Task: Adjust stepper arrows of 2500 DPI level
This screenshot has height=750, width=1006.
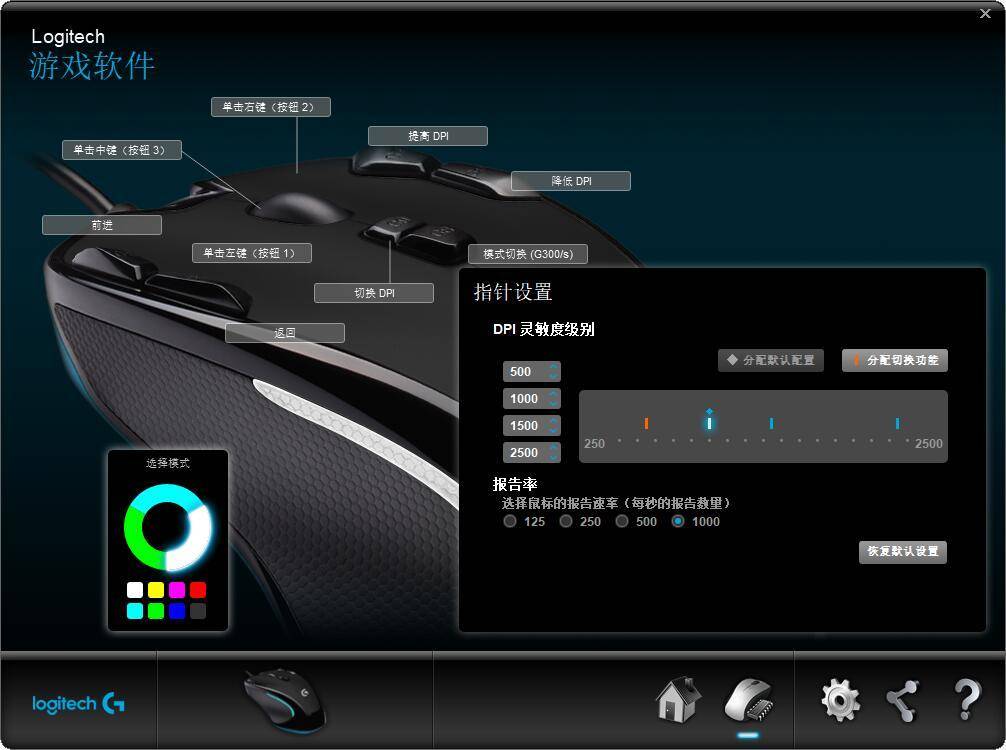Action: click(x=554, y=452)
